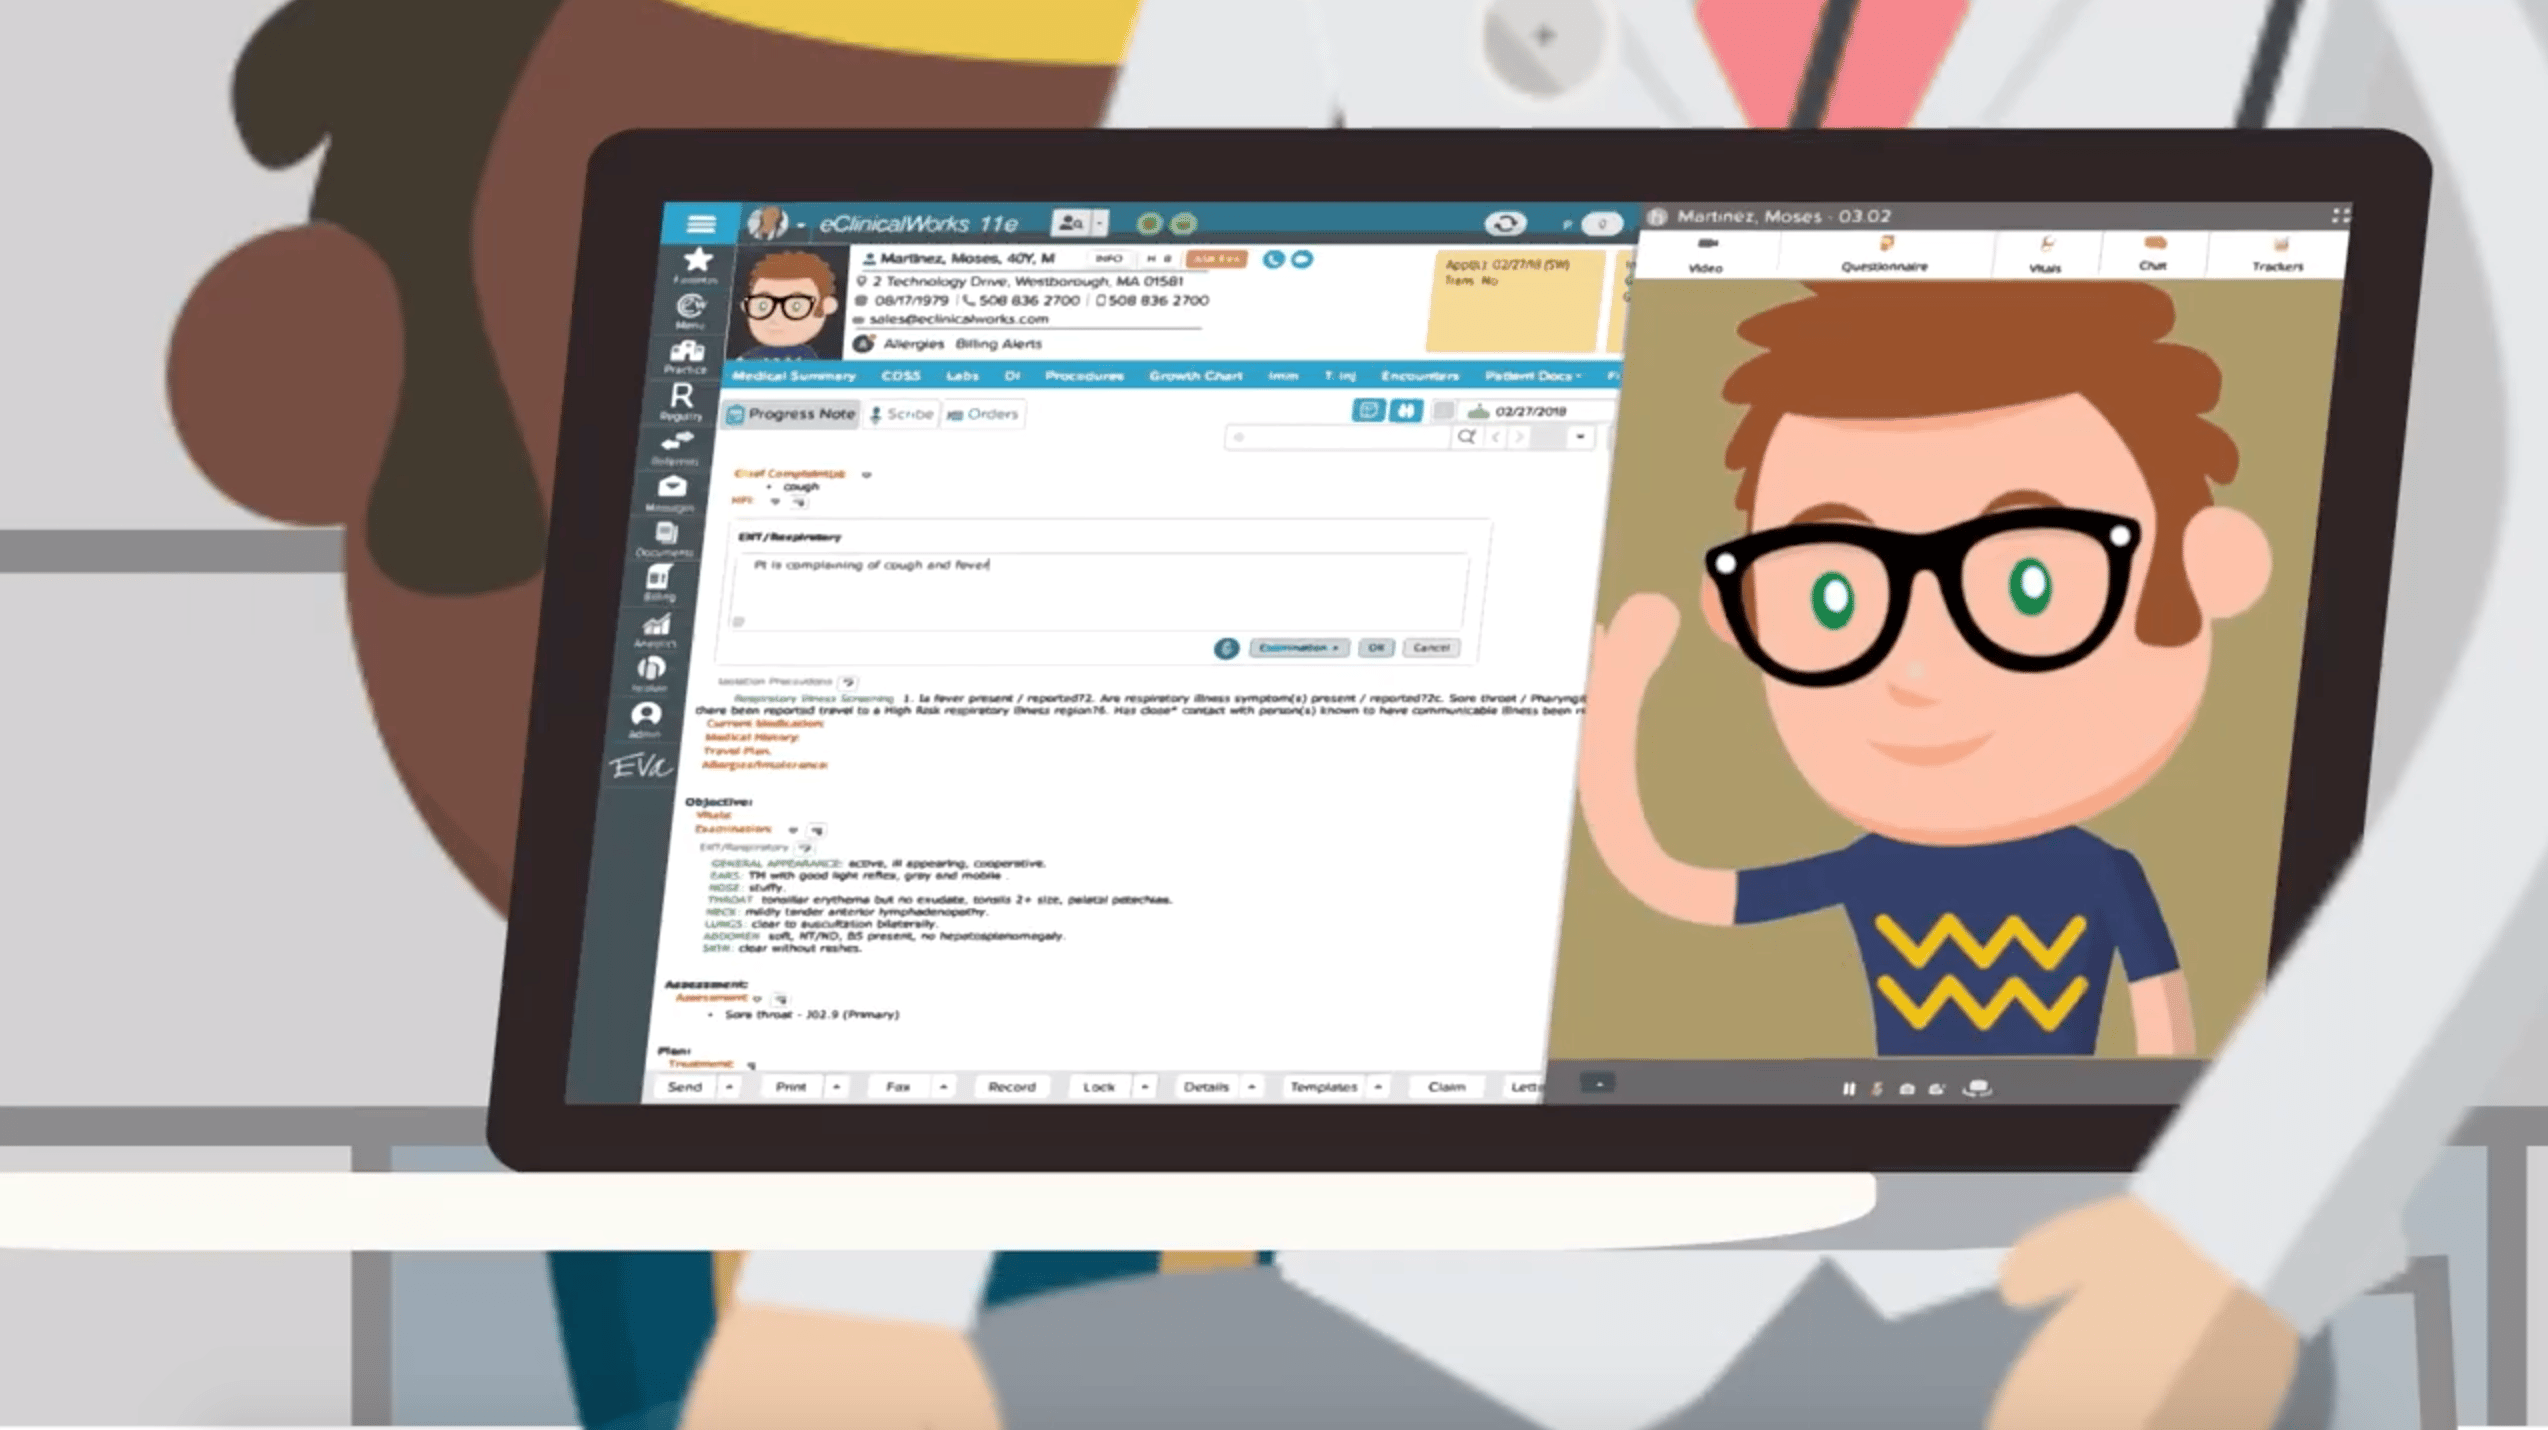Viewport: 2548px width, 1430px height.
Task: Click the camera snapshot icon in call controls
Action: click(x=1907, y=1088)
